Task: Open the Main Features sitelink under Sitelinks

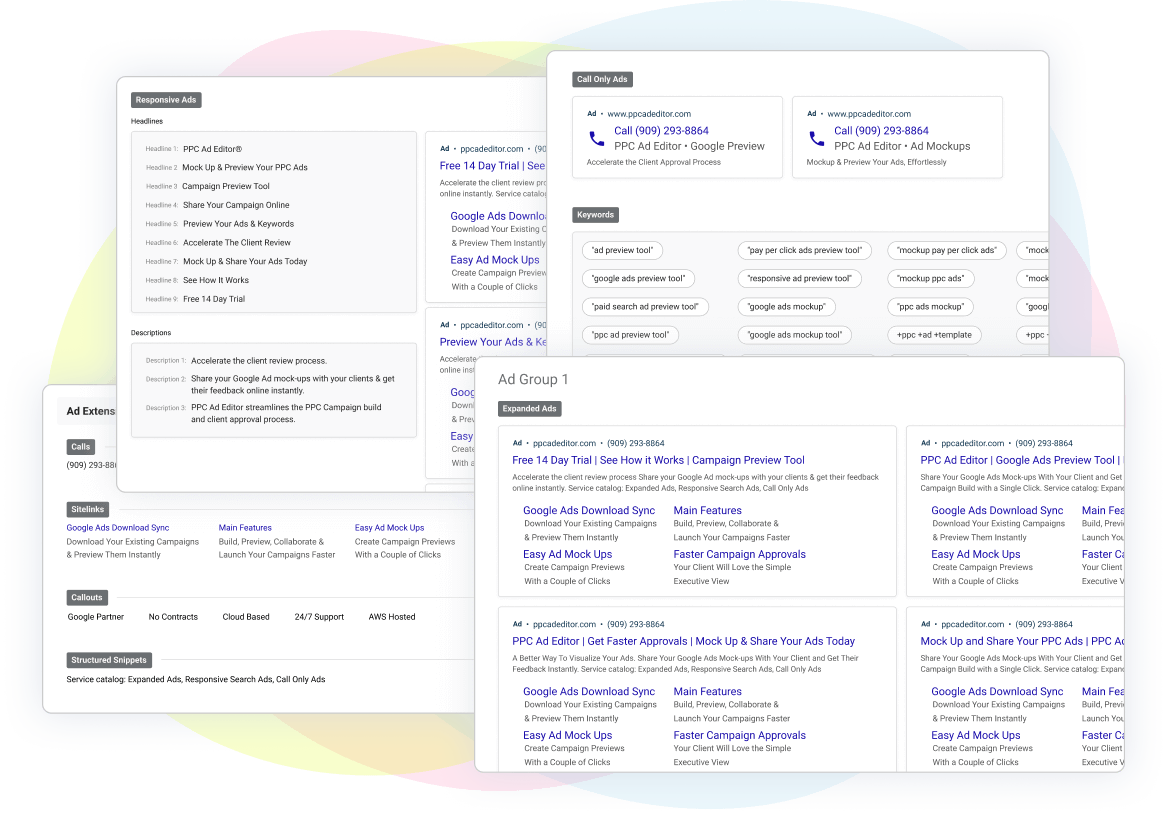Action: [x=245, y=528]
